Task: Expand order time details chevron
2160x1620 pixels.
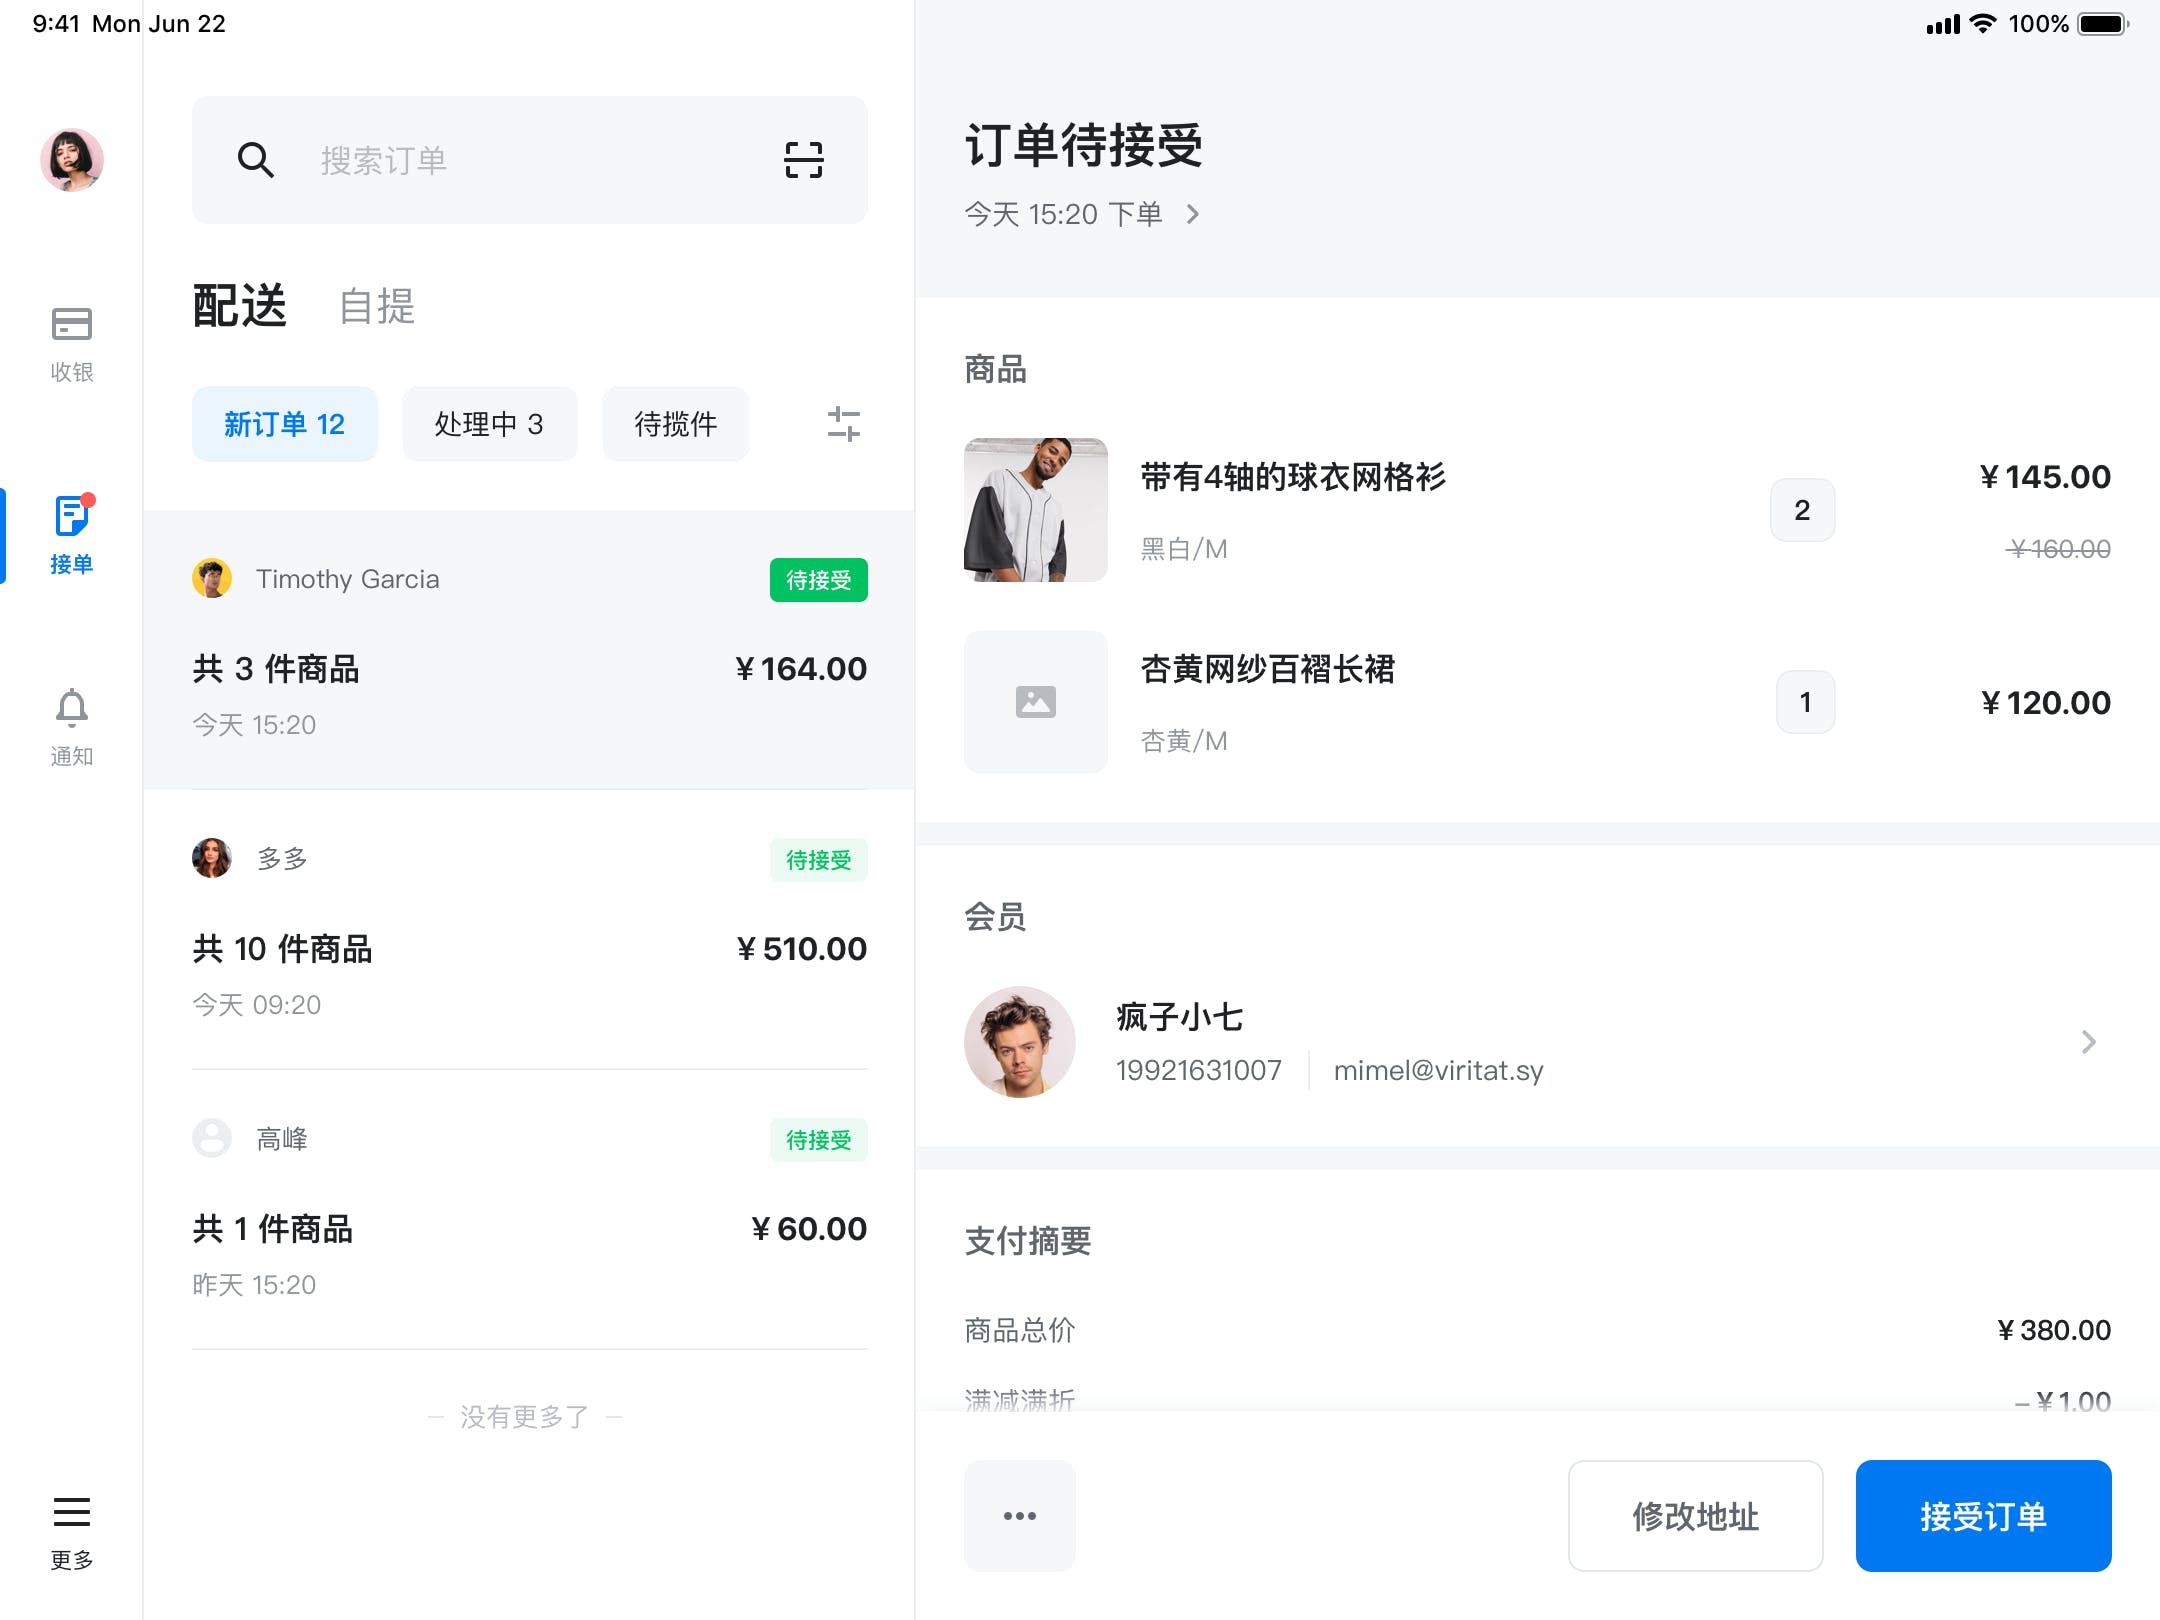Action: (1192, 214)
